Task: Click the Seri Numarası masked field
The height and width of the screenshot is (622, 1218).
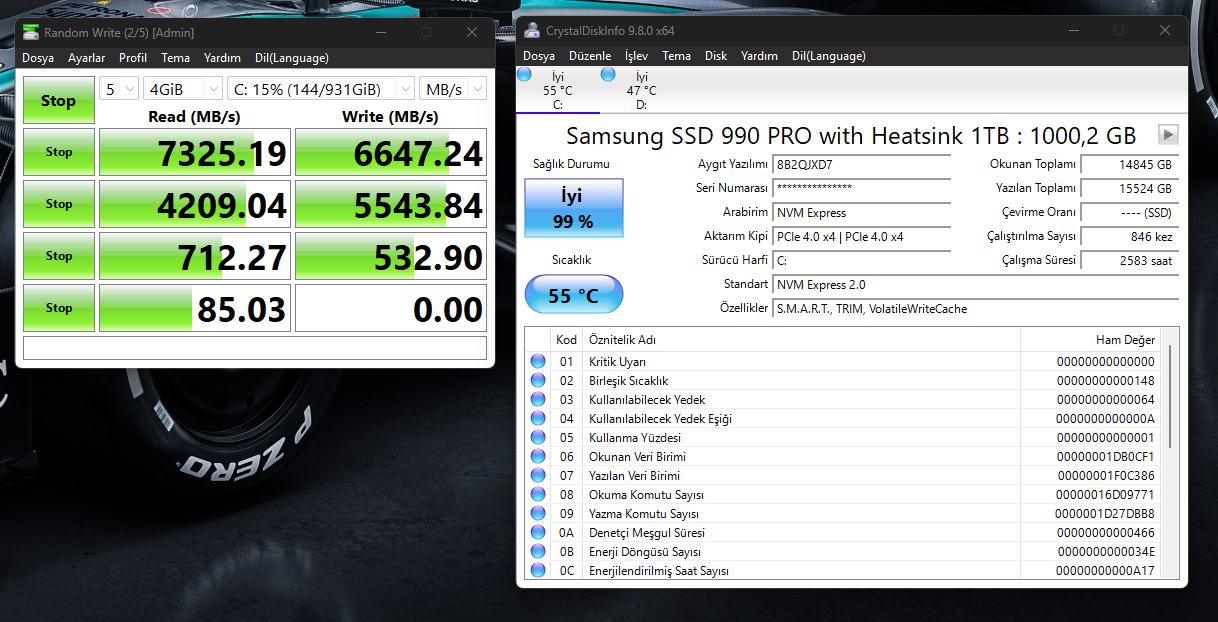Action: pyautogui.click(x=862, y=188)
